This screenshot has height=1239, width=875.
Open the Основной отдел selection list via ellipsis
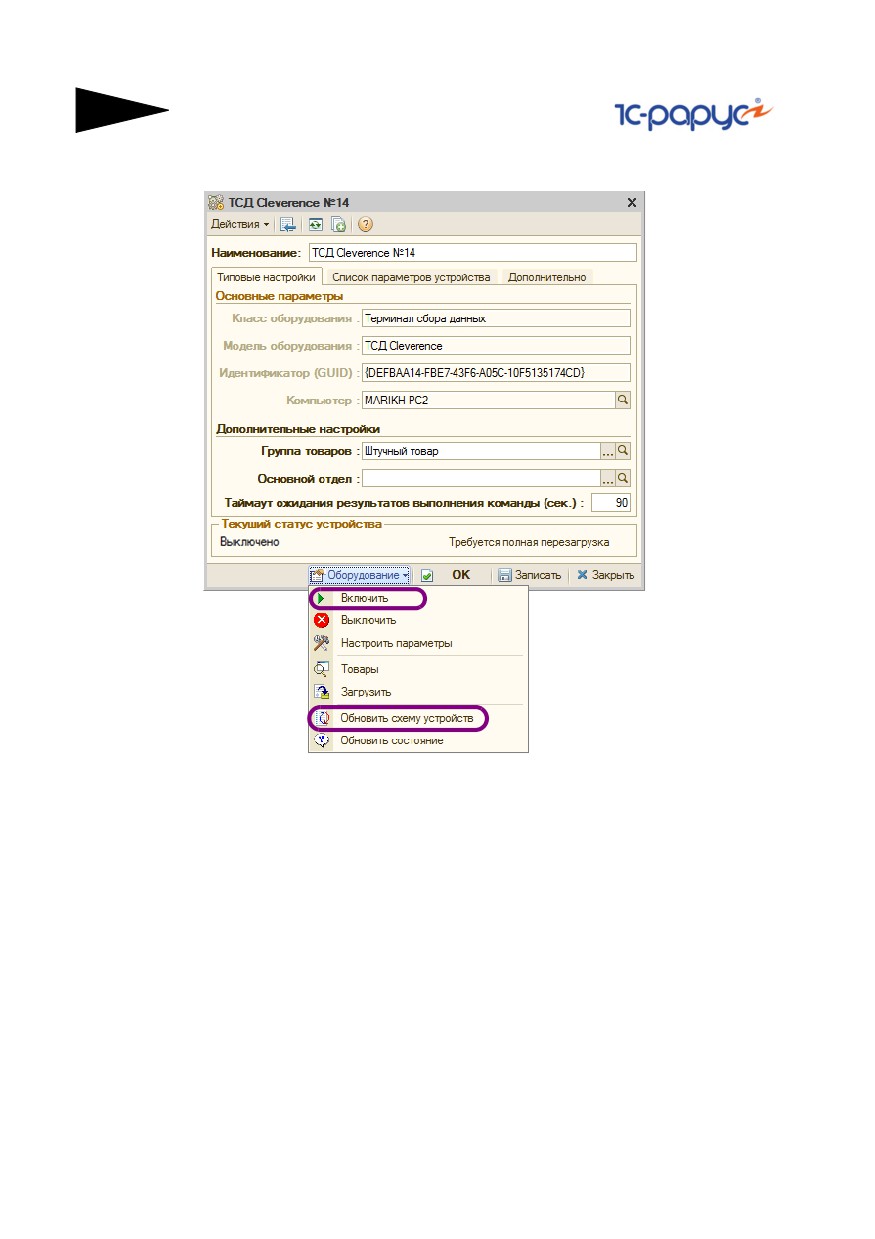[607, 478]
